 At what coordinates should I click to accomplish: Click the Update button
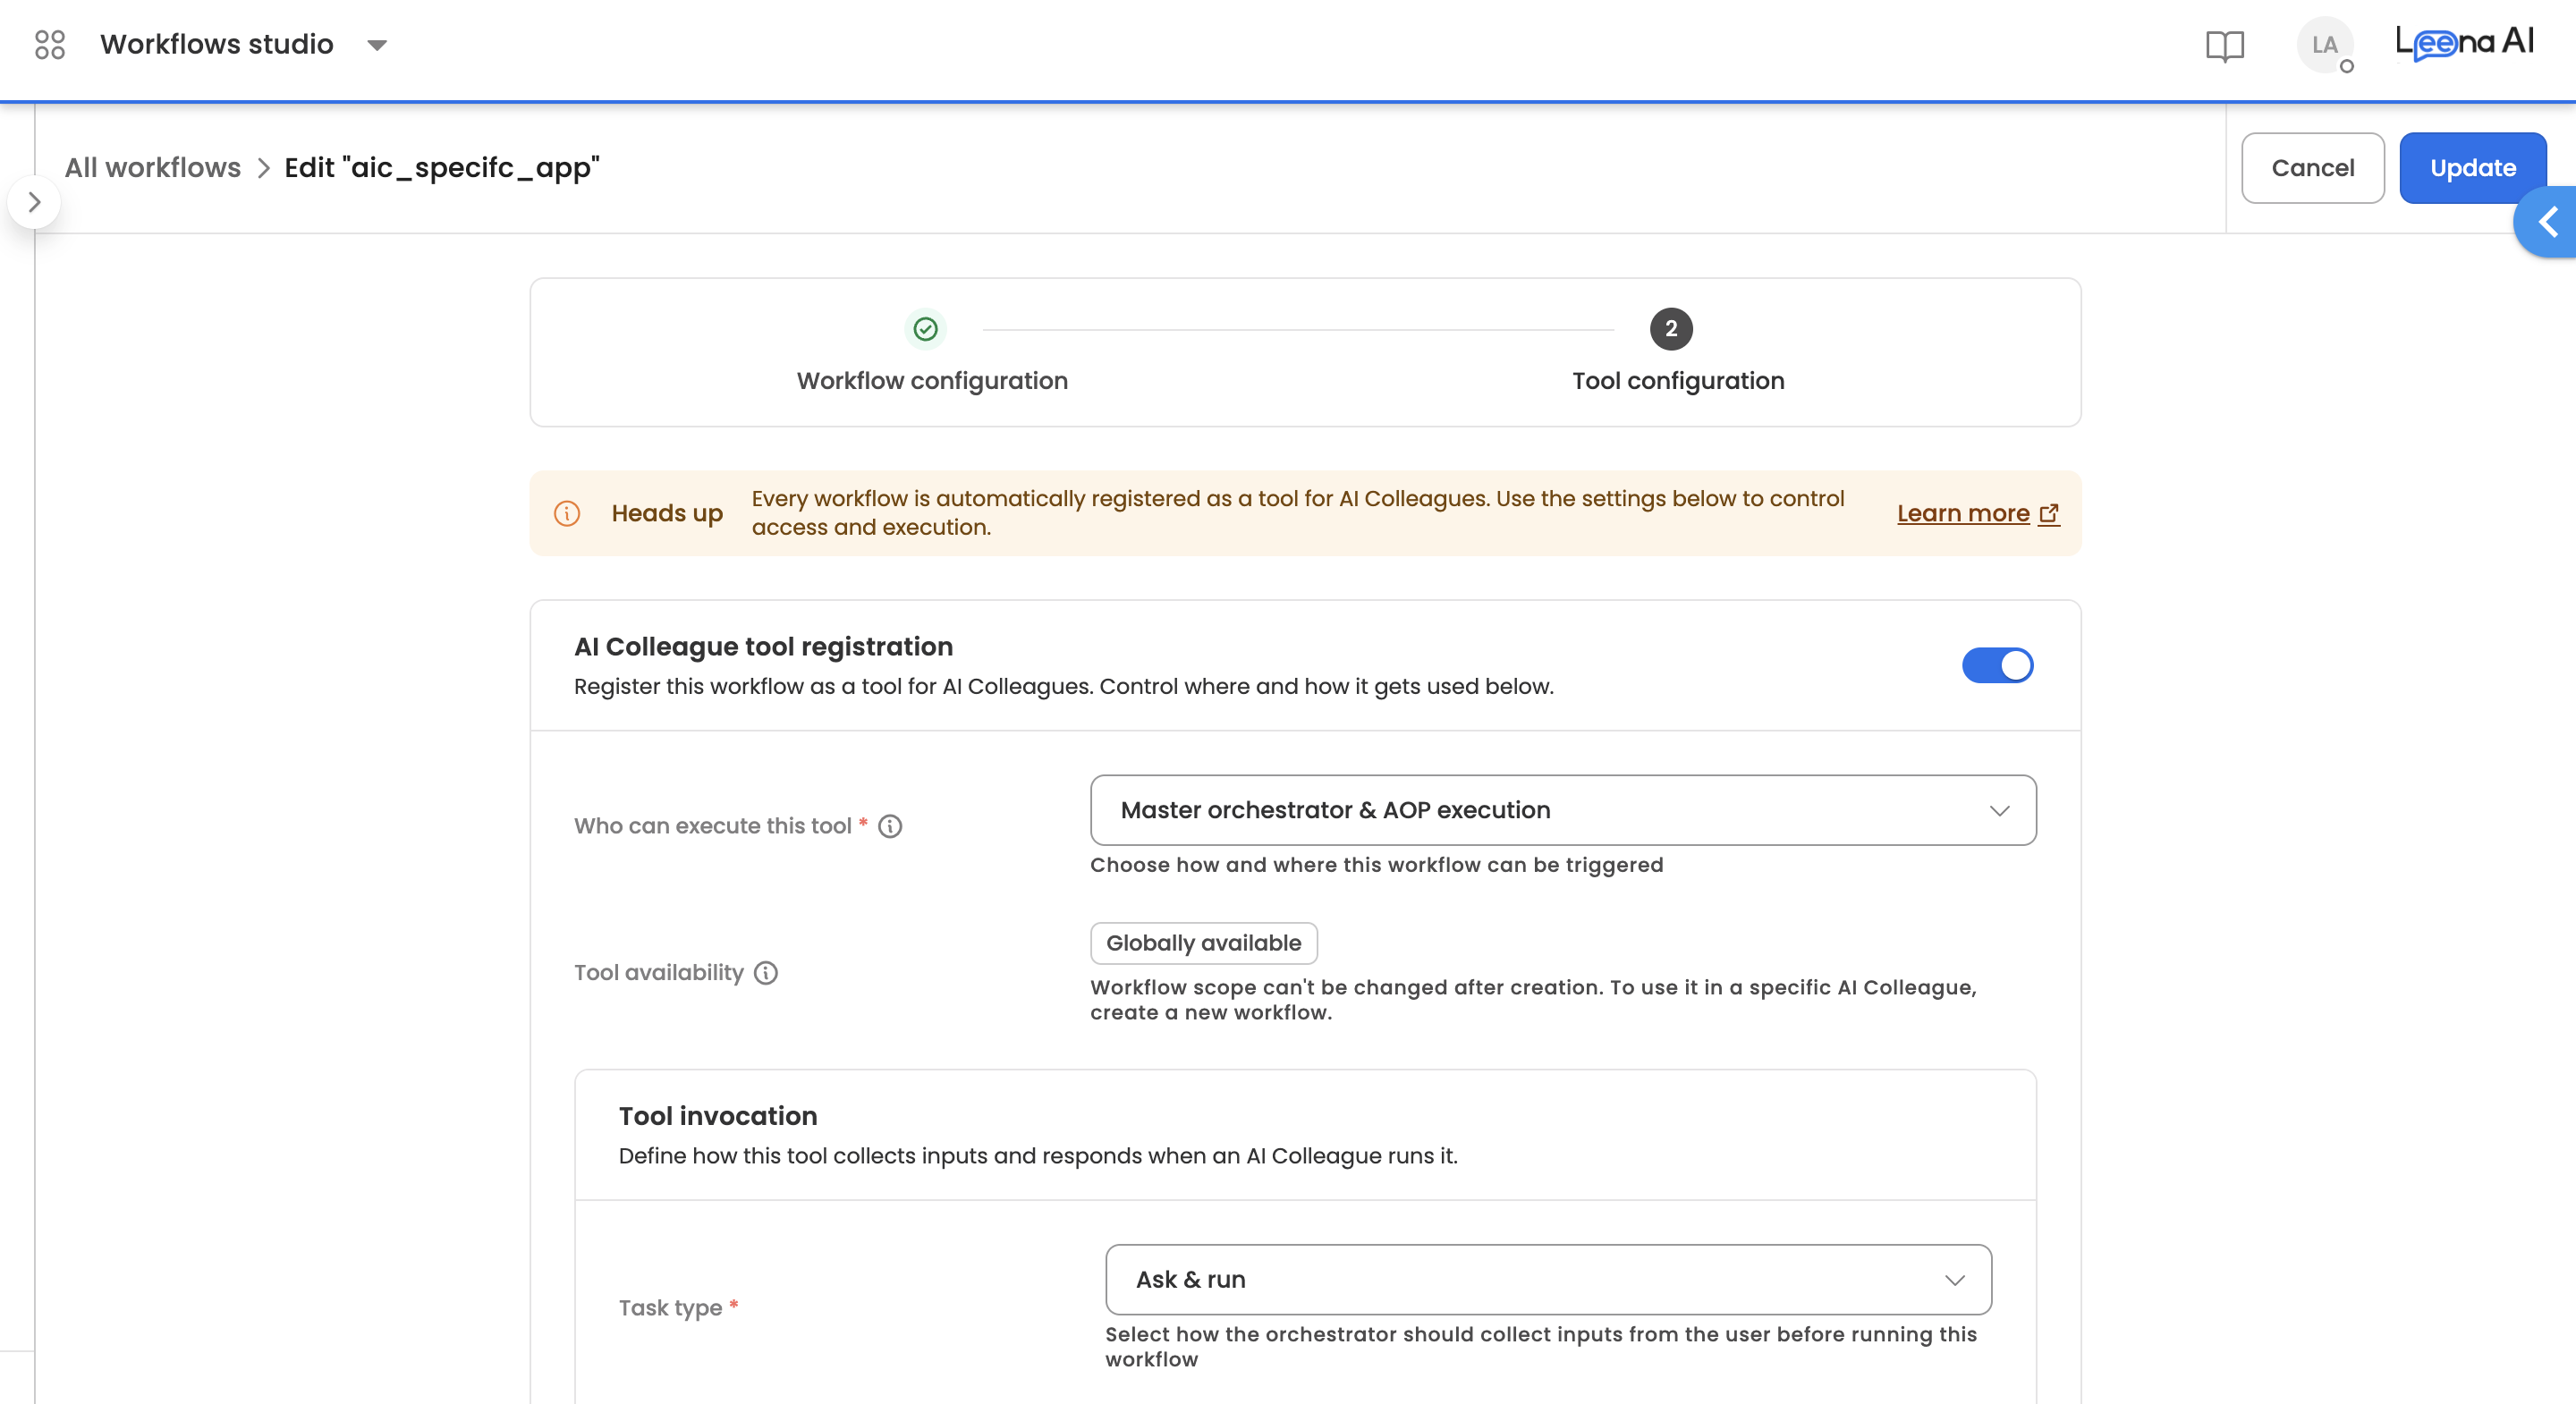click(2472, 167)
